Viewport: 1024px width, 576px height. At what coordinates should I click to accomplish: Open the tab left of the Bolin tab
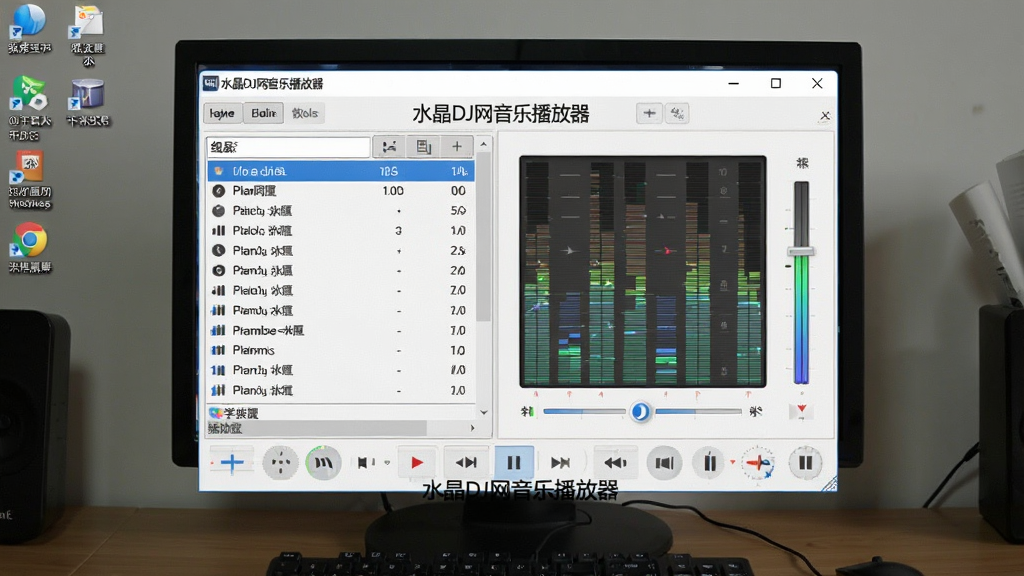(222, 113)
